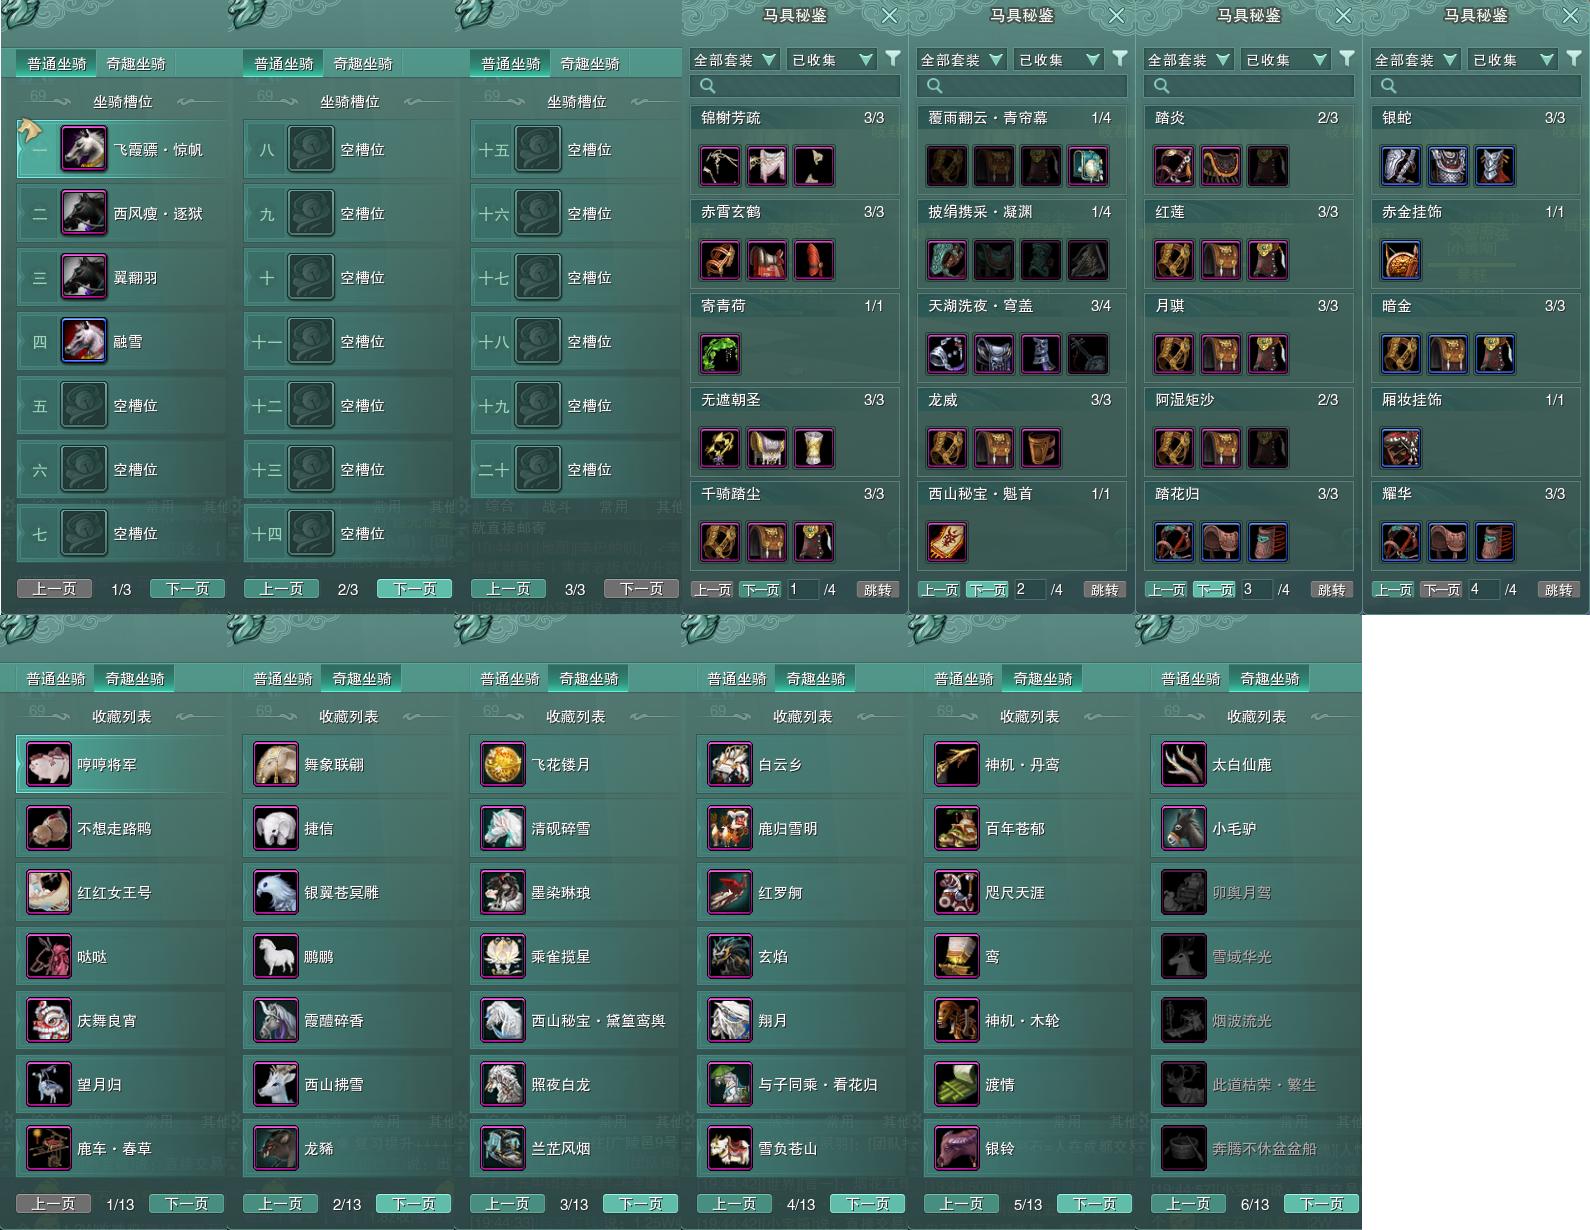Select the 哼哼将军 pig mount icon
Viewport: 1590px width, 1230px height.
point(49,765)
